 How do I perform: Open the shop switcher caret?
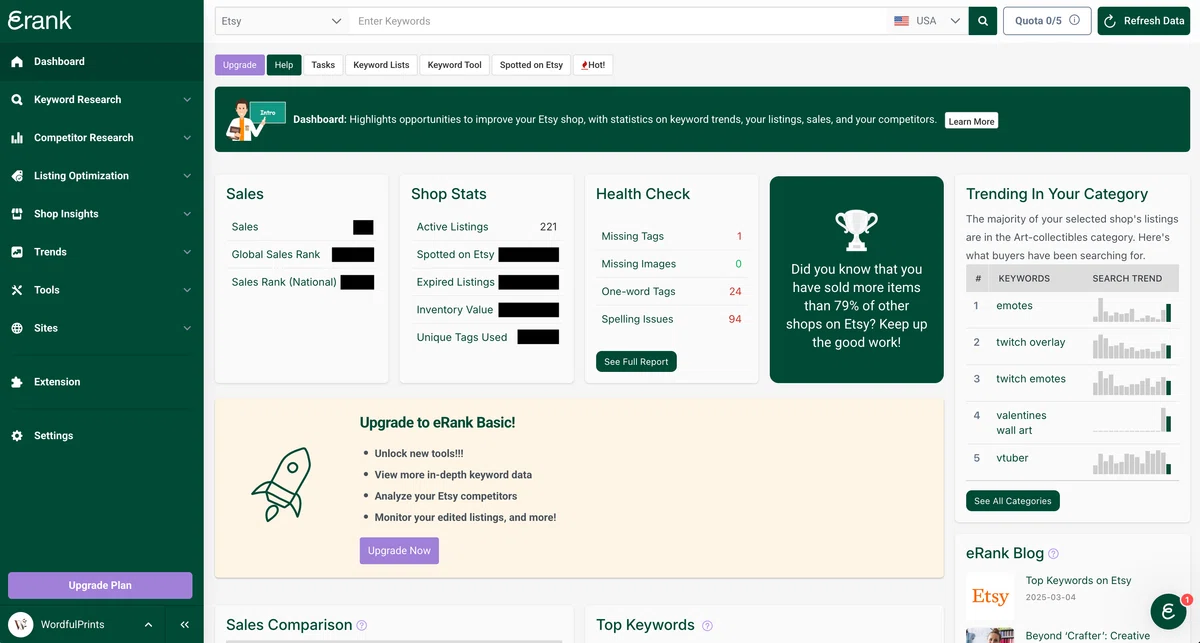point(148,625)
